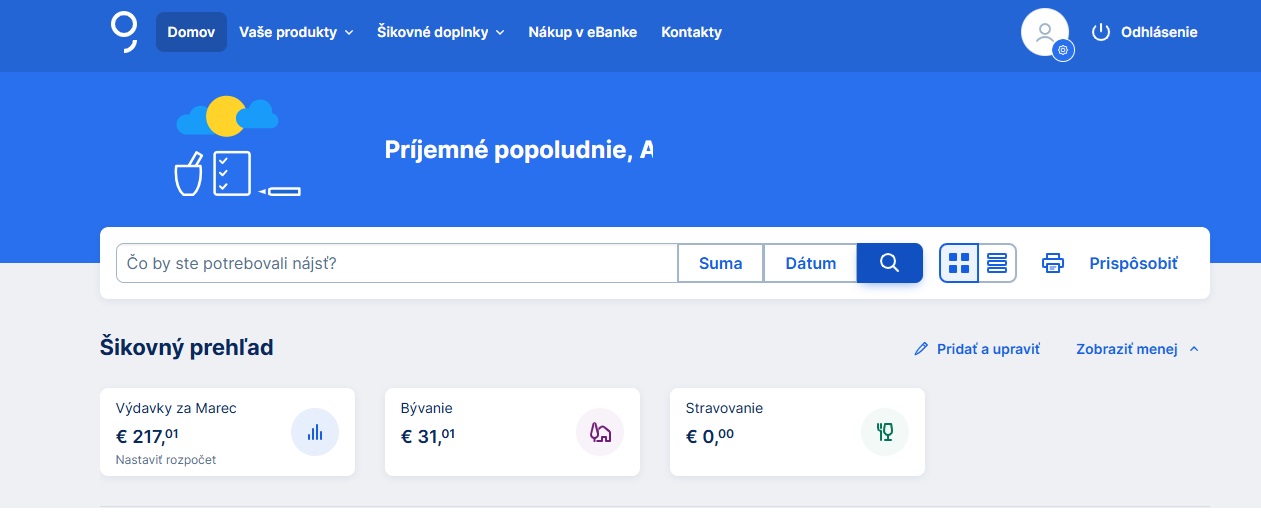Click the bank logo in the header
Viewport: 1261px width, 518px height.
click(124, 32)
